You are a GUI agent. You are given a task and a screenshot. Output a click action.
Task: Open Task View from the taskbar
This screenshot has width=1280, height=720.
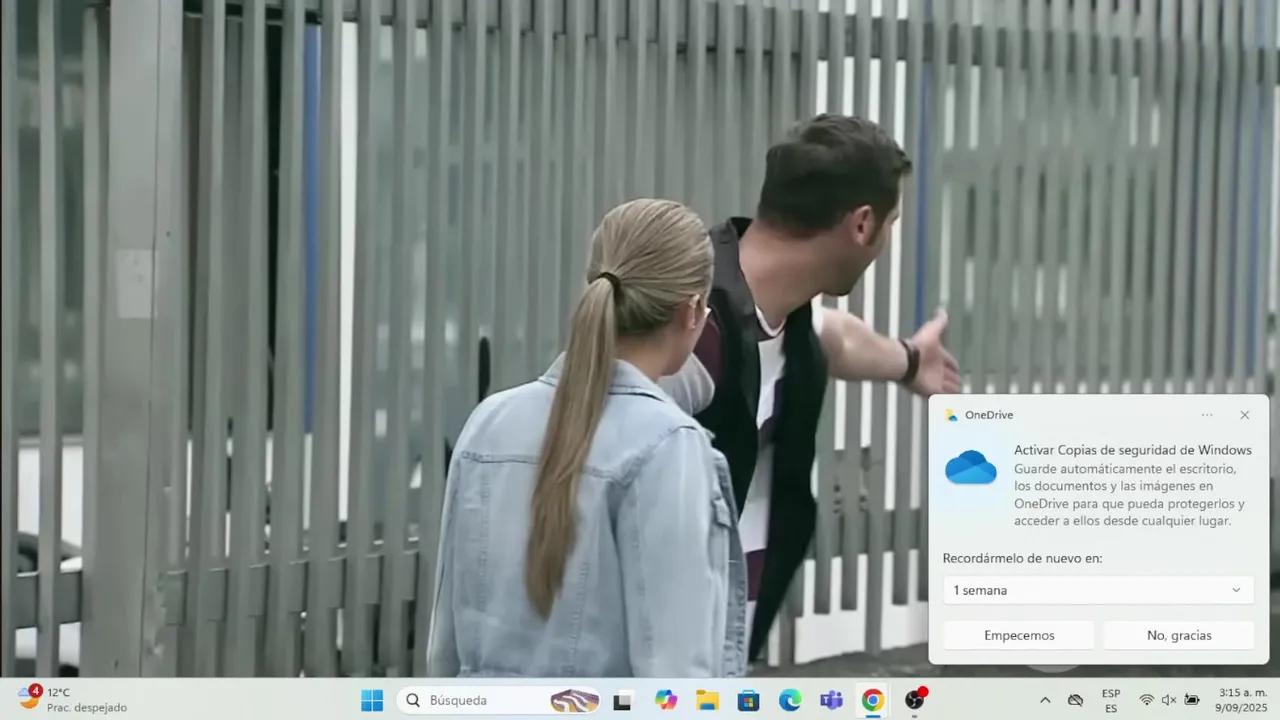pos(622,700)
